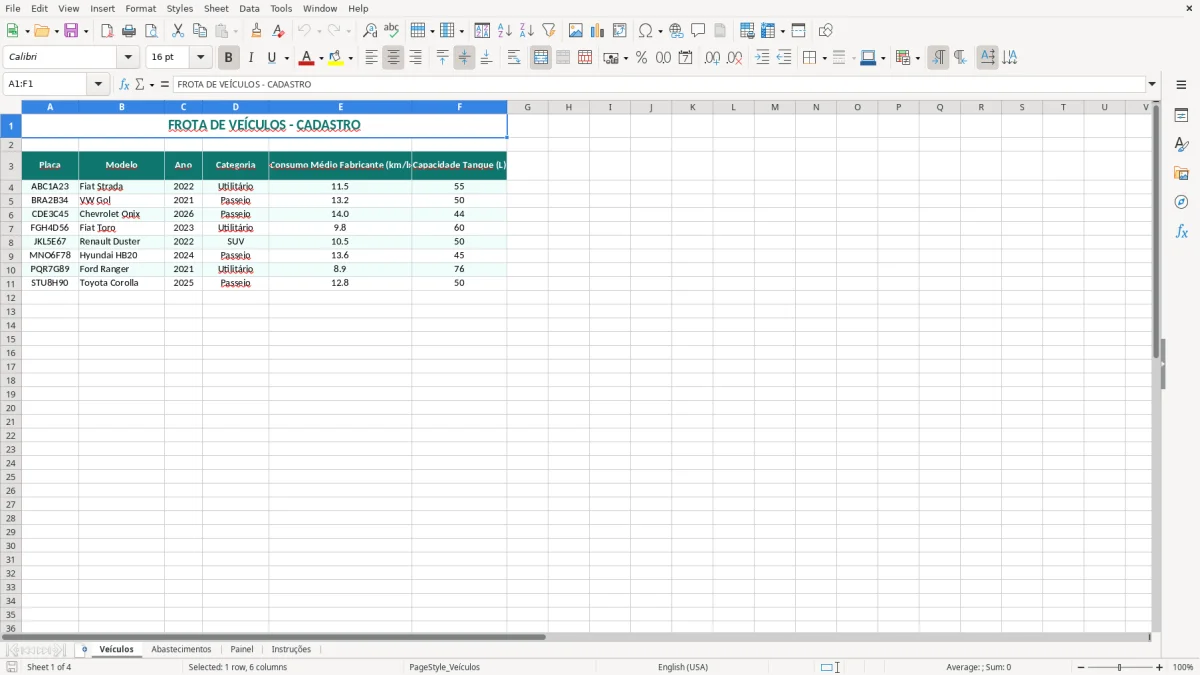This screenshot has height=675, width=1200.
Task: Click the zoom slider in the status bar
Action: pyautogui.click(x=1120, y=667)
